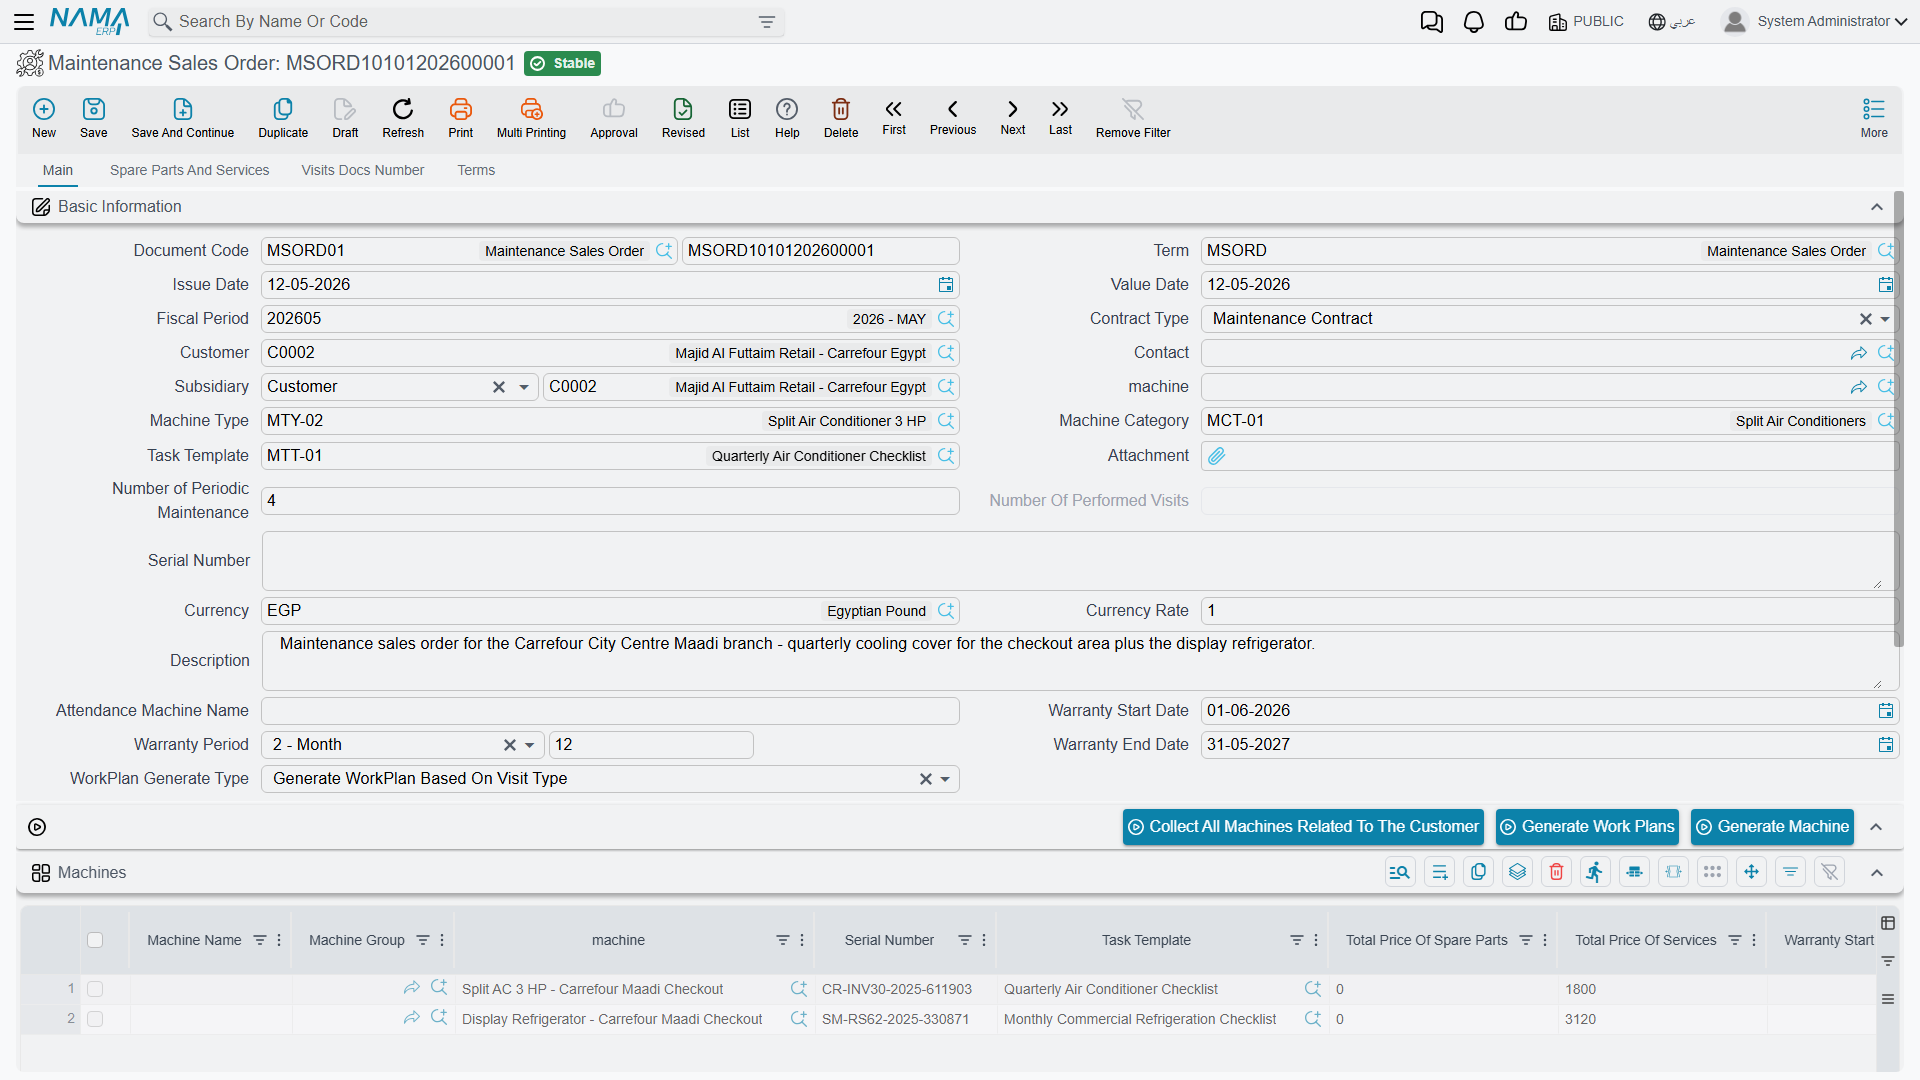Image resolution: width=1920 pixels, height=1080 pixels.
Task: Open the Warranty Period unit dropdown
Action: pos(530,745)
